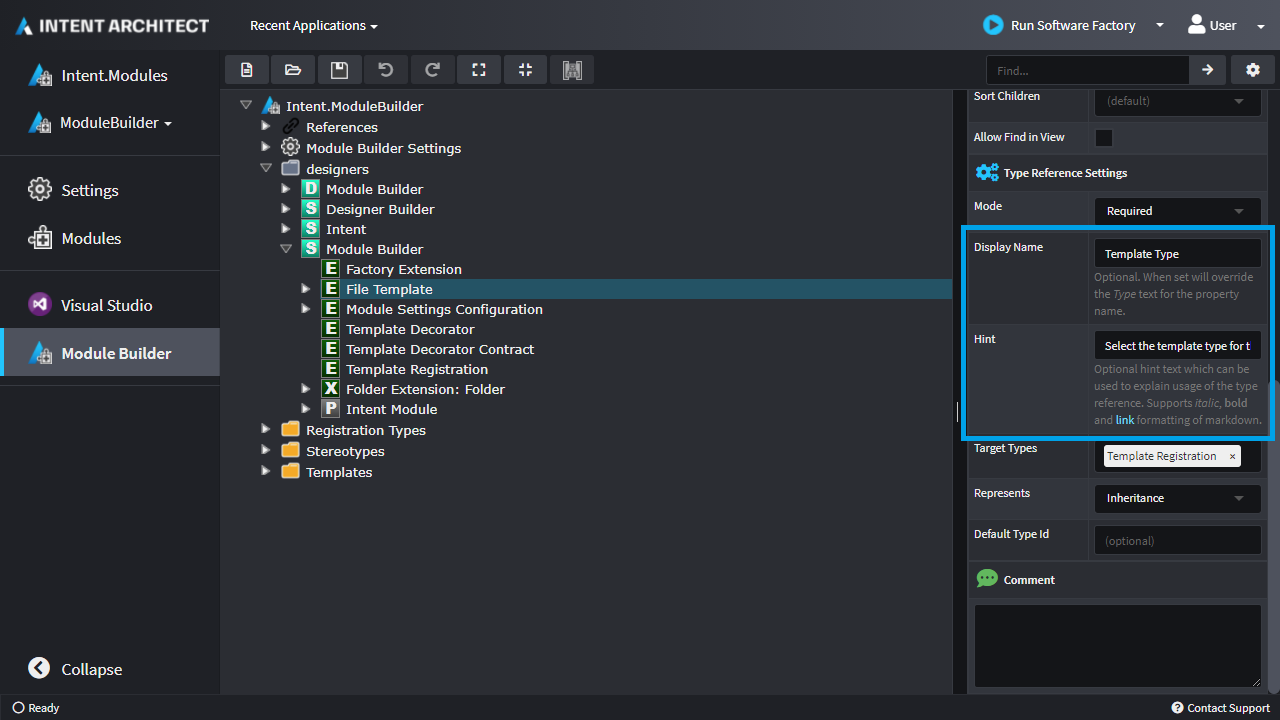Viewport: 1280px width, 720px height.
Task: Click the Comment speech bubble icon
Action: pos(987,579)
